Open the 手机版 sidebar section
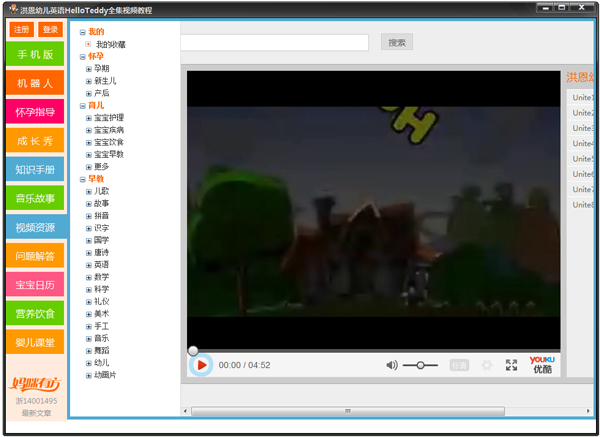Screen dimensions: 600x437 35,54
